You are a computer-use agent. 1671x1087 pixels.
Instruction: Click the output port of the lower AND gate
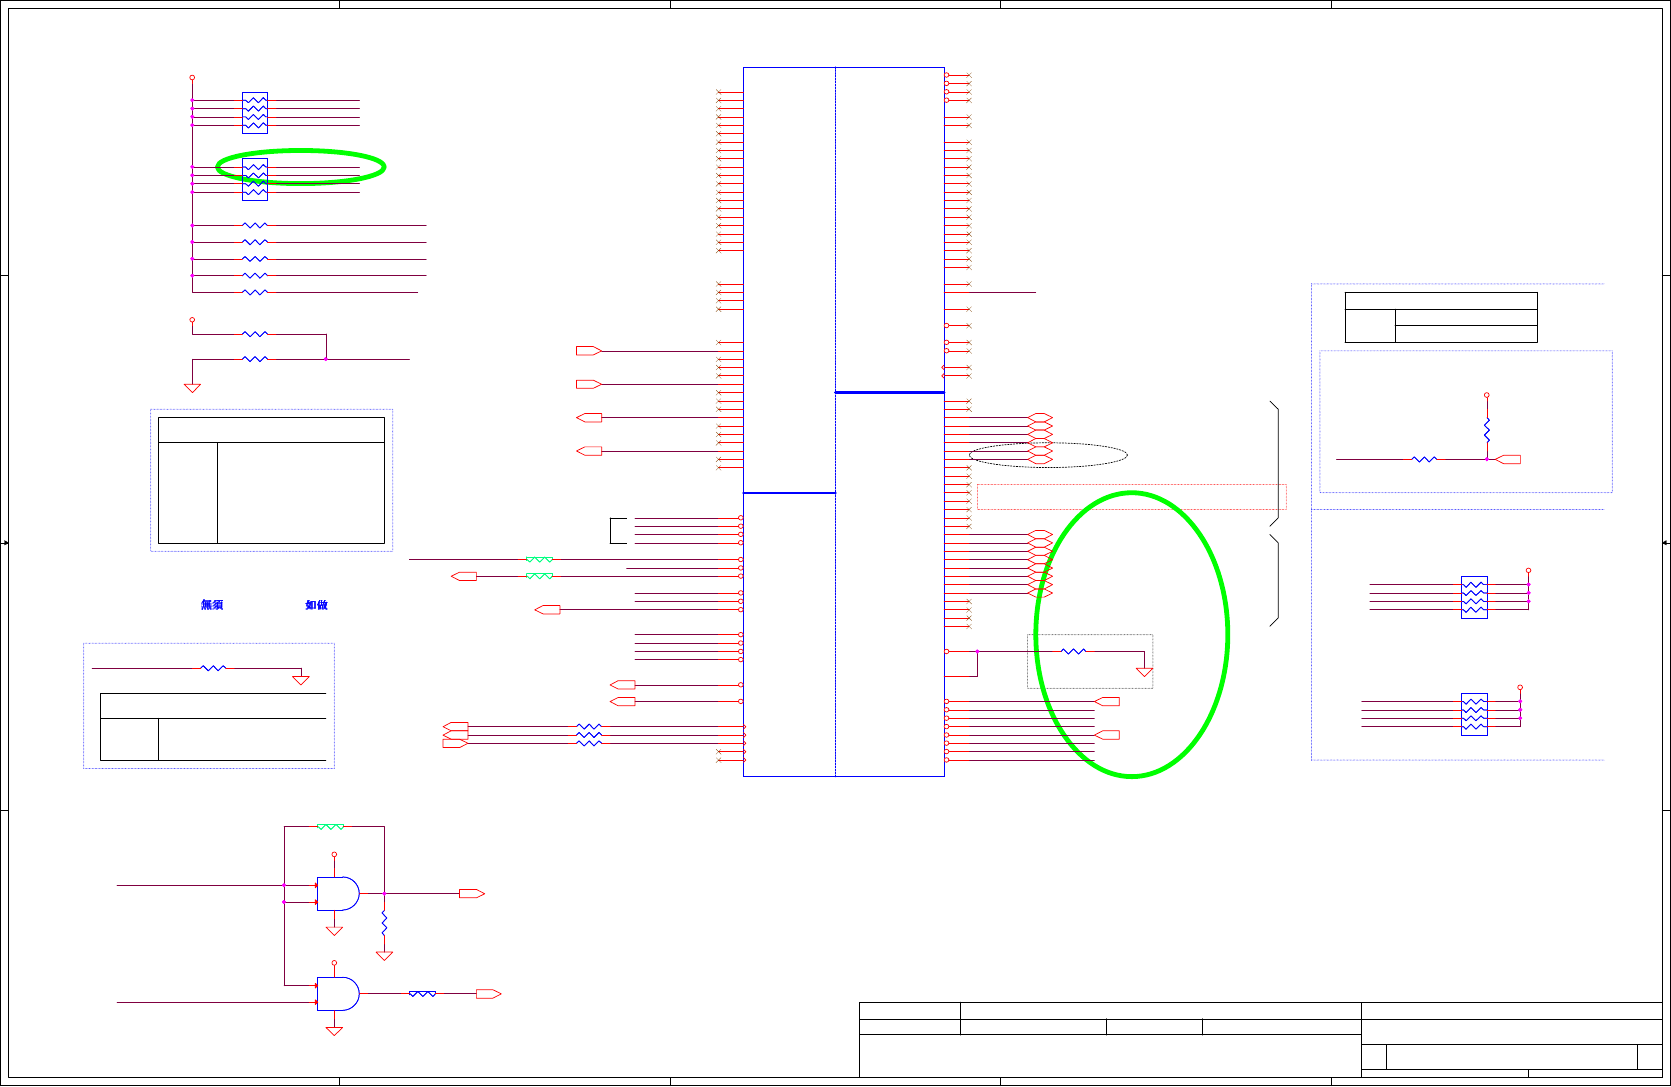pyautogui.click(x=488, y=994)
